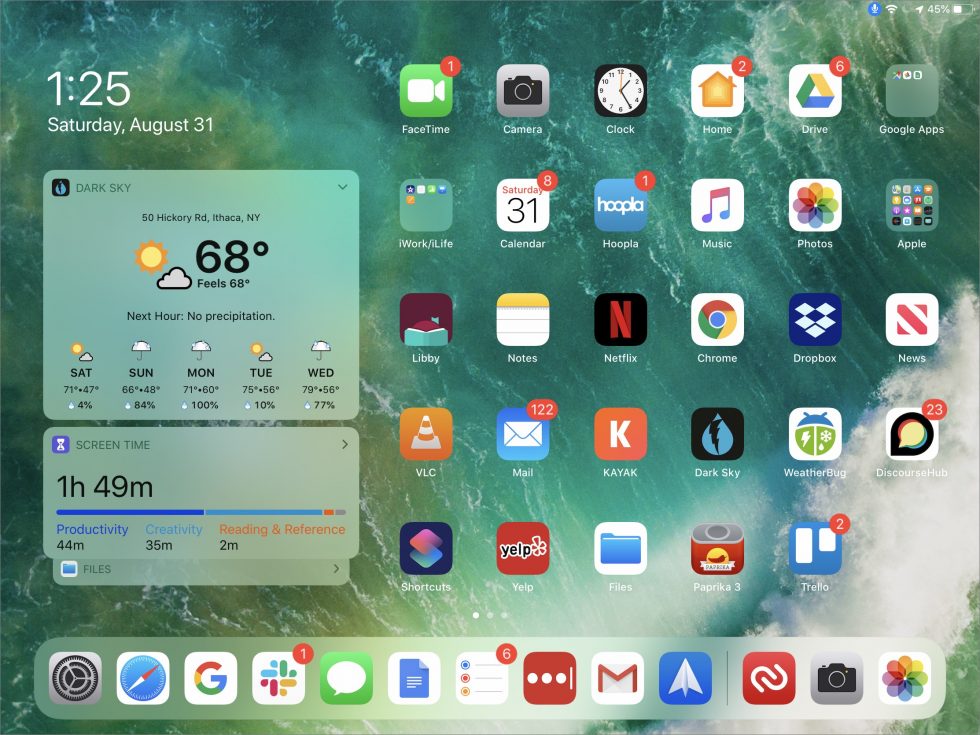Tap the Screen Time usage bar

coord(201,512)
